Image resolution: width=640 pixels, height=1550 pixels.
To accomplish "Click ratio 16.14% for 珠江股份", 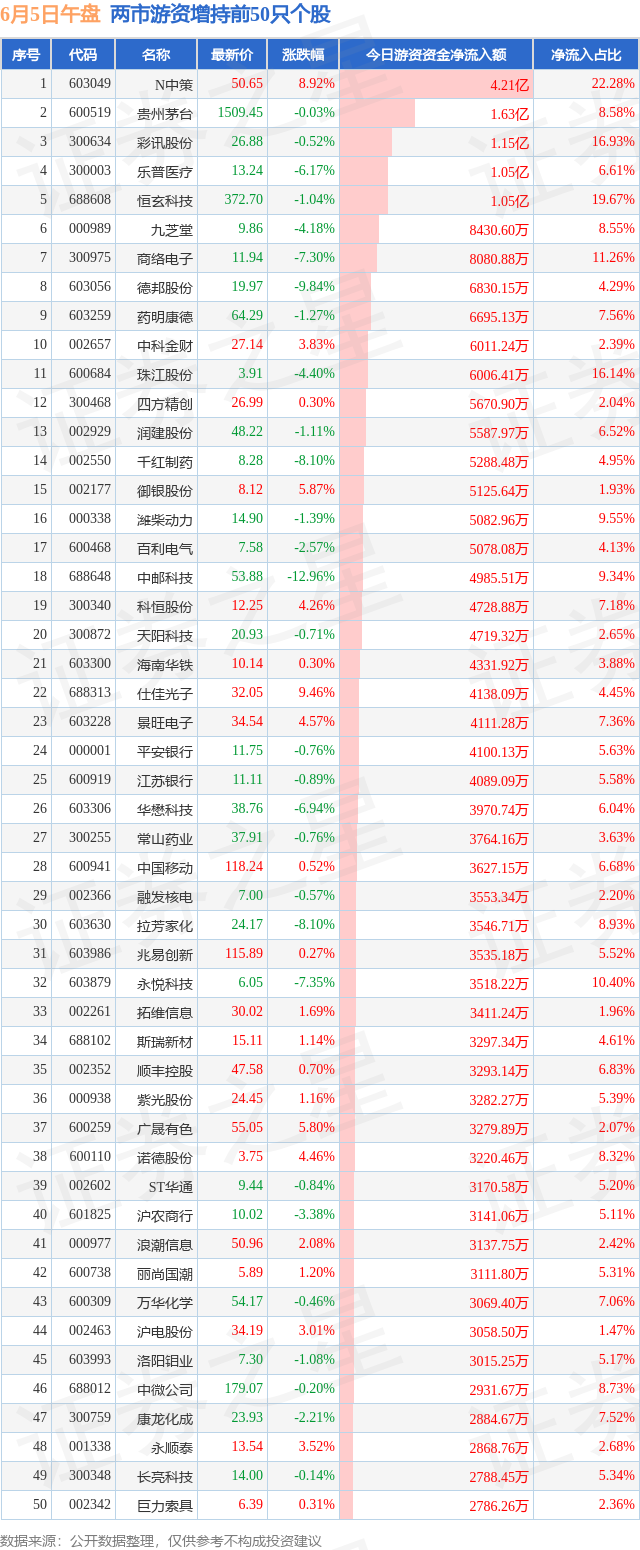I will pyautogui.click(x=613, y=374).
